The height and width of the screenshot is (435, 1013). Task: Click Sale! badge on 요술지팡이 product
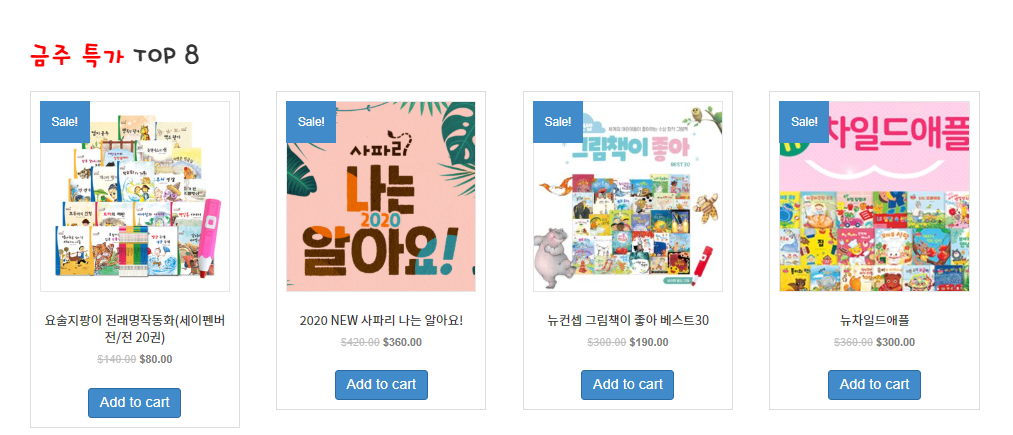[65, 122]
